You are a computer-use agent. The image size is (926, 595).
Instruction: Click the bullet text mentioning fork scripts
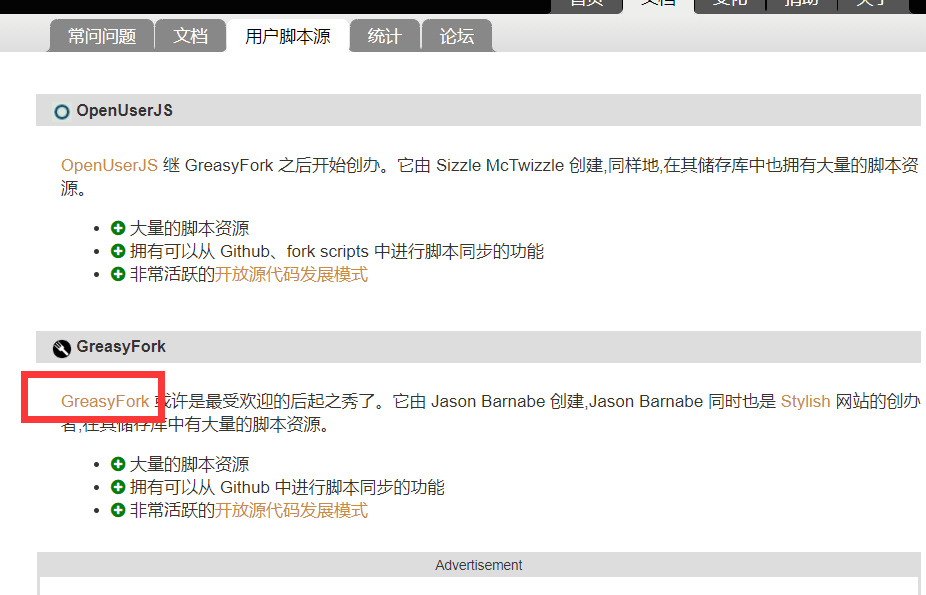point(337,251)
